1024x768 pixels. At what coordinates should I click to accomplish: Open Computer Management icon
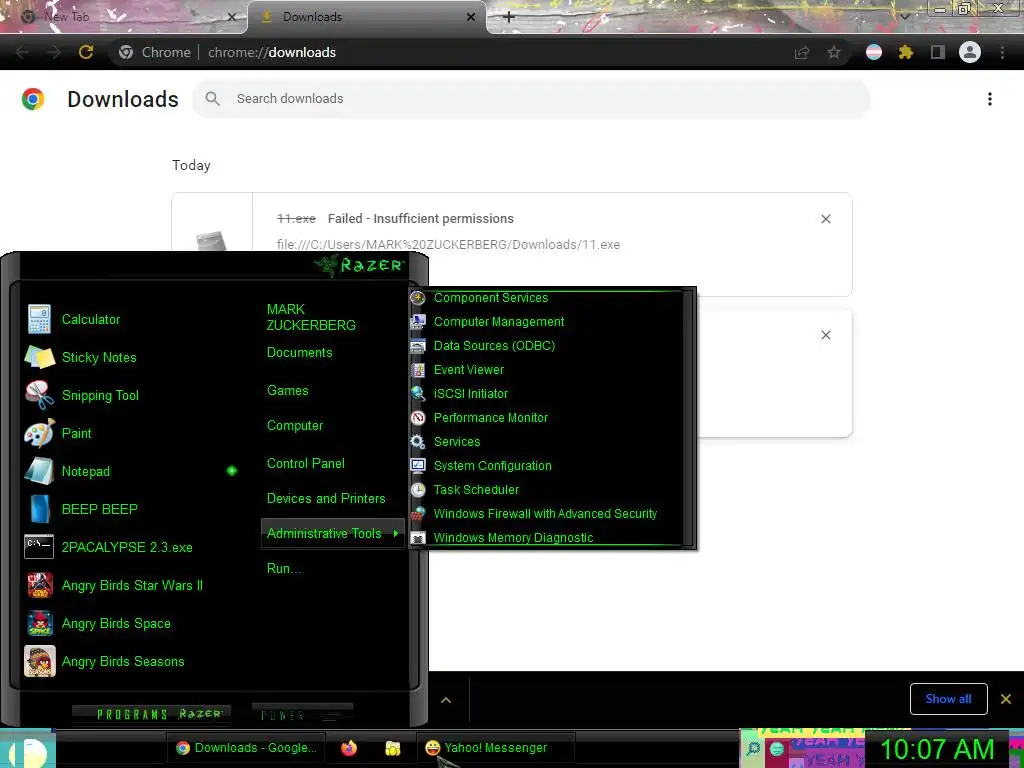(x=418, y=322)
